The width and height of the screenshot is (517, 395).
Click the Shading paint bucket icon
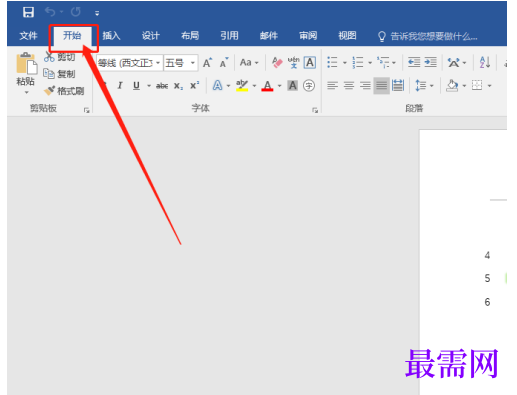click(x=452, y=86)
